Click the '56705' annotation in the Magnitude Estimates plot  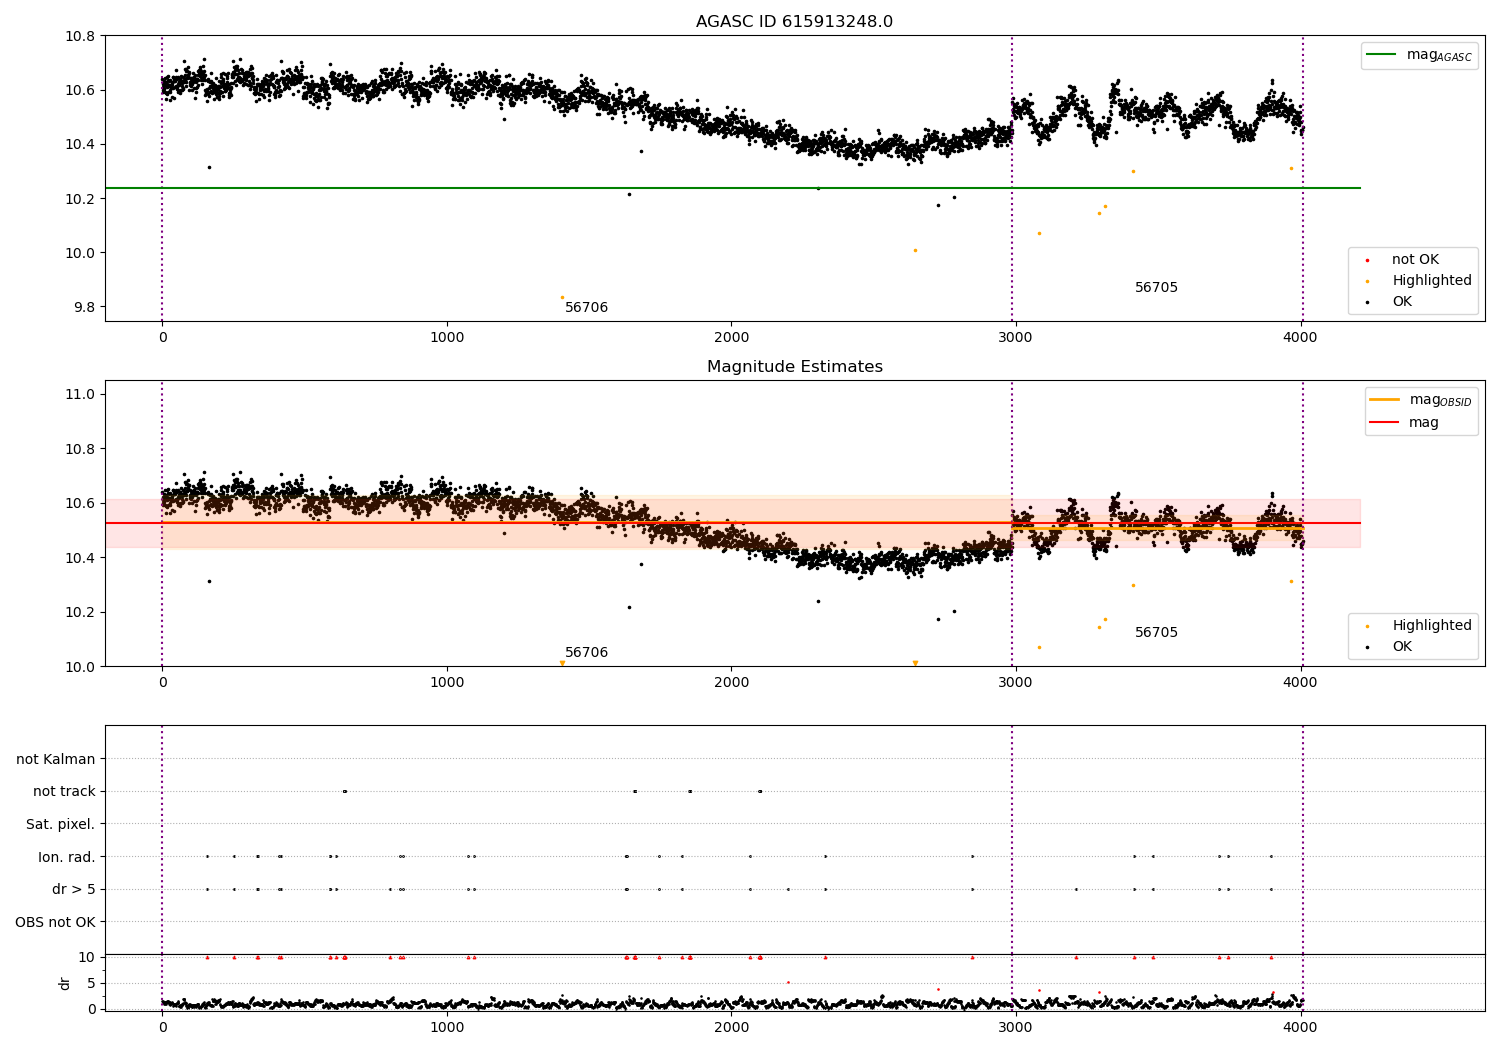point(1156,633)
